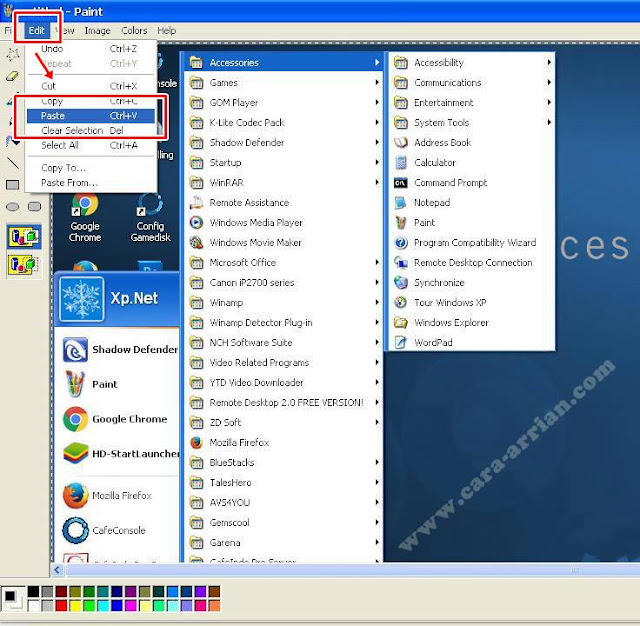640x626 pixels.
Task: Click the Address Book icon
Action: (x=401, y=142)
